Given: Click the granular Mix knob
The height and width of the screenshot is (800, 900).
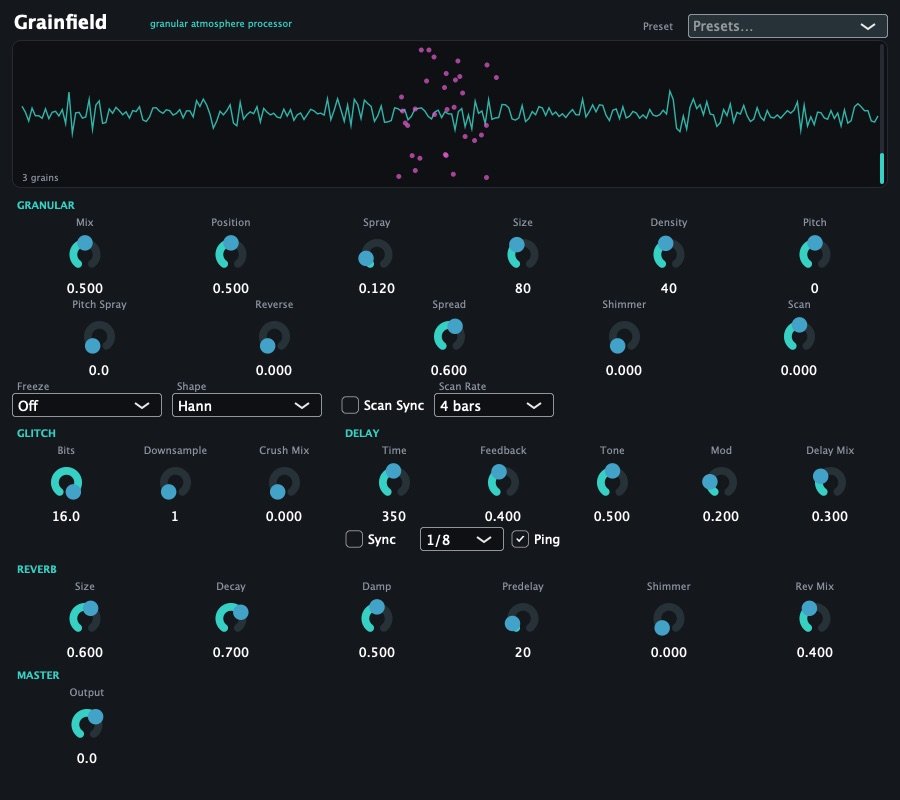Looking at the screenshot, I should (85, 253).
